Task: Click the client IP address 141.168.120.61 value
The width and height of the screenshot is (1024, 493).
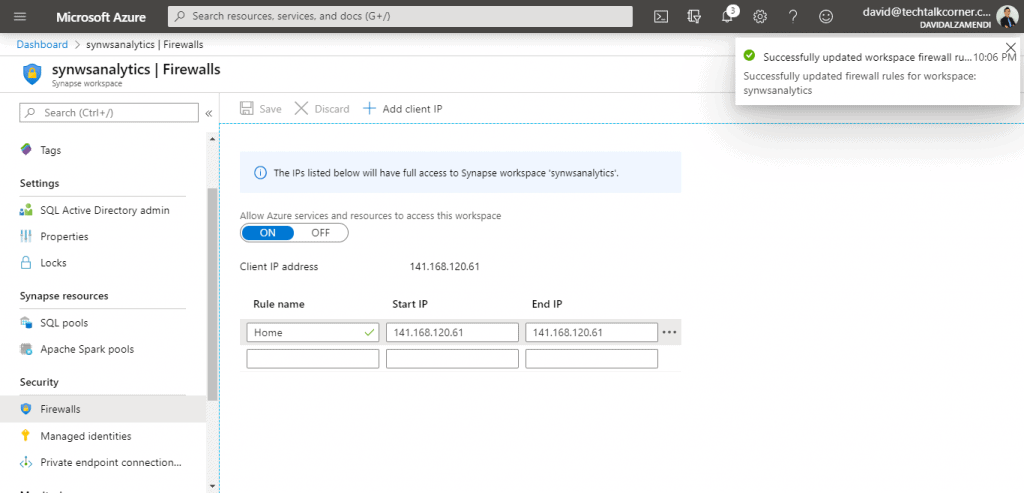Action: (x=445, y=266)
